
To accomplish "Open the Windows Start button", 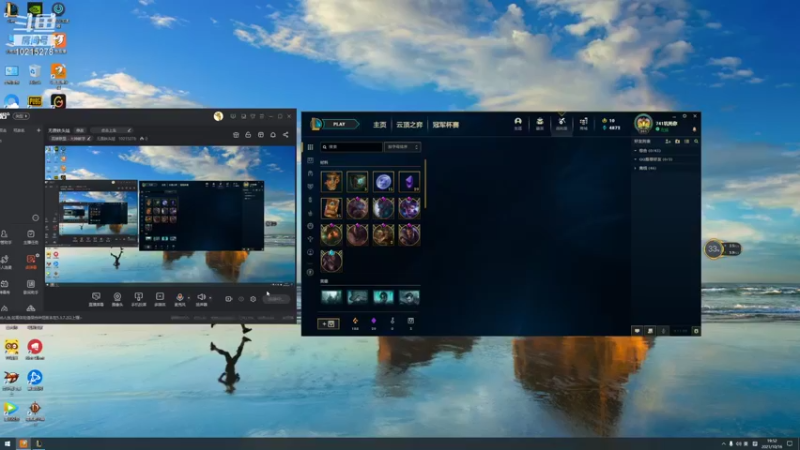I will (7, 444).
